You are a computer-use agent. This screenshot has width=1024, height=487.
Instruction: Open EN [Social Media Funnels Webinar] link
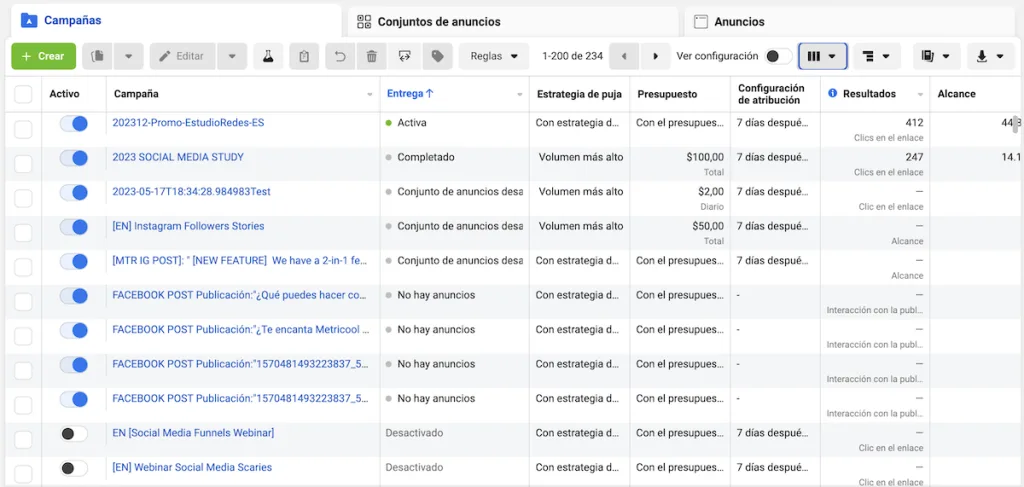click(x=193, y=433)
